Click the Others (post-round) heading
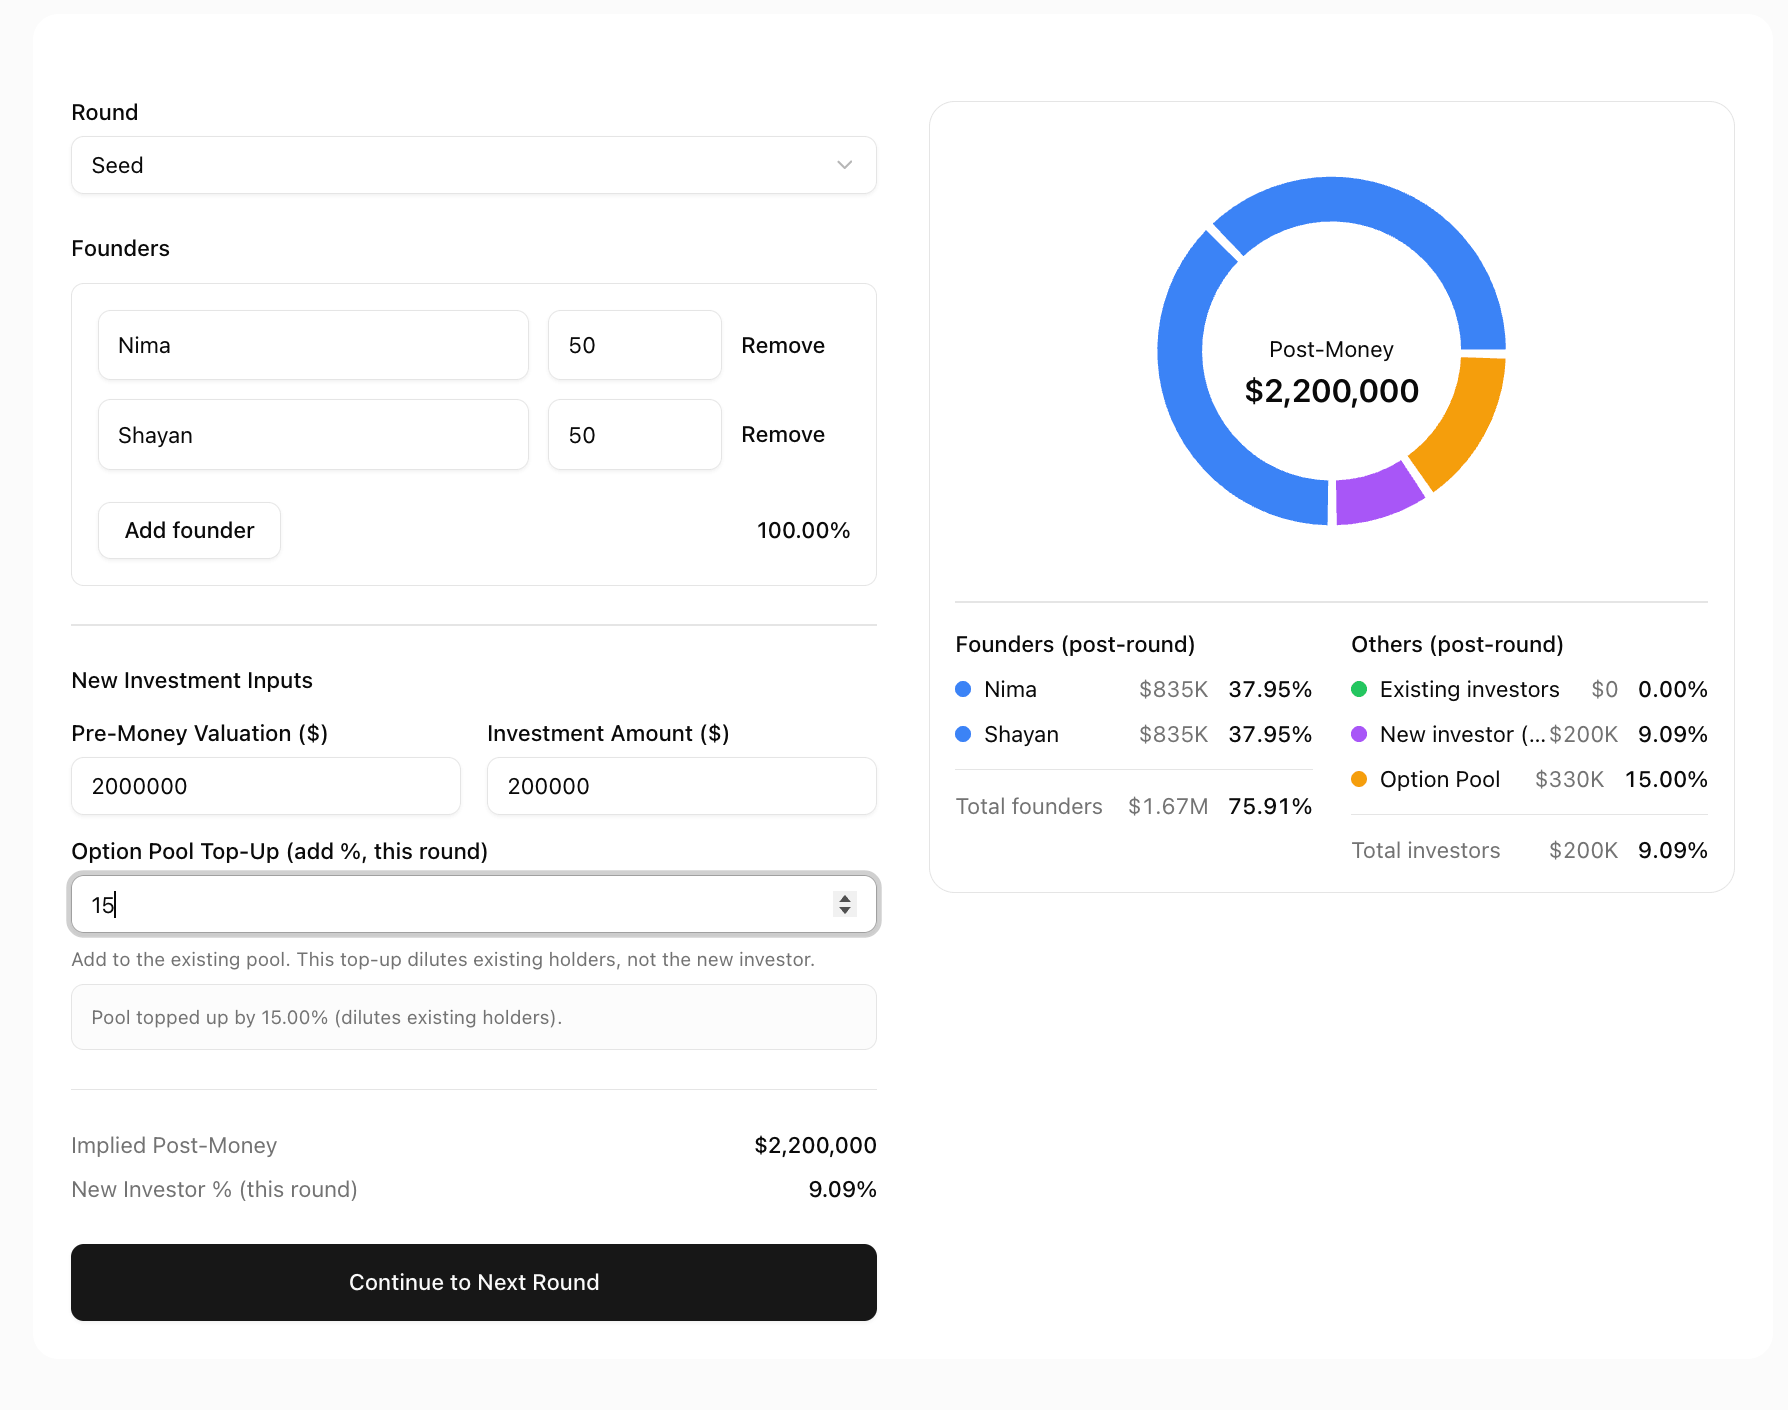 click(1457, 644)
